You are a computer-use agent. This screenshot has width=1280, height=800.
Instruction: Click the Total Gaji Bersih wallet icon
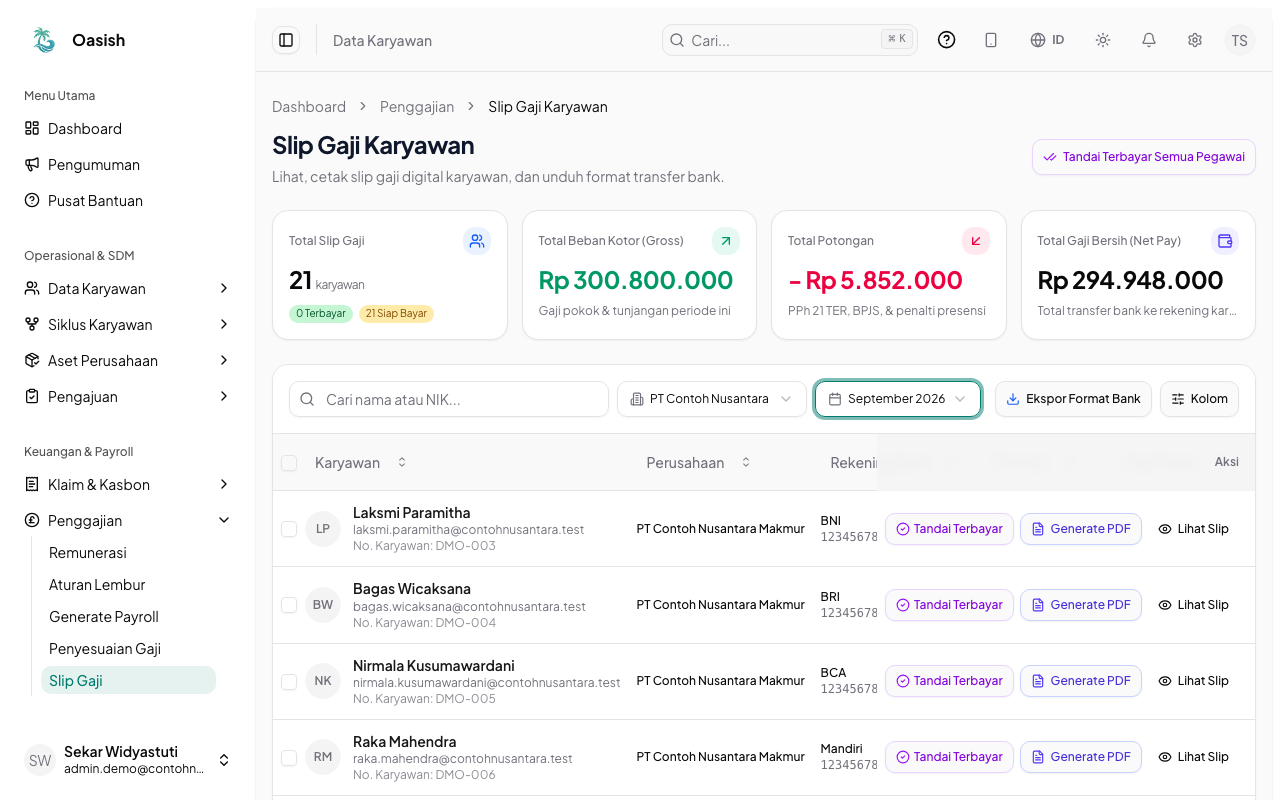(x=1225, y=241)
